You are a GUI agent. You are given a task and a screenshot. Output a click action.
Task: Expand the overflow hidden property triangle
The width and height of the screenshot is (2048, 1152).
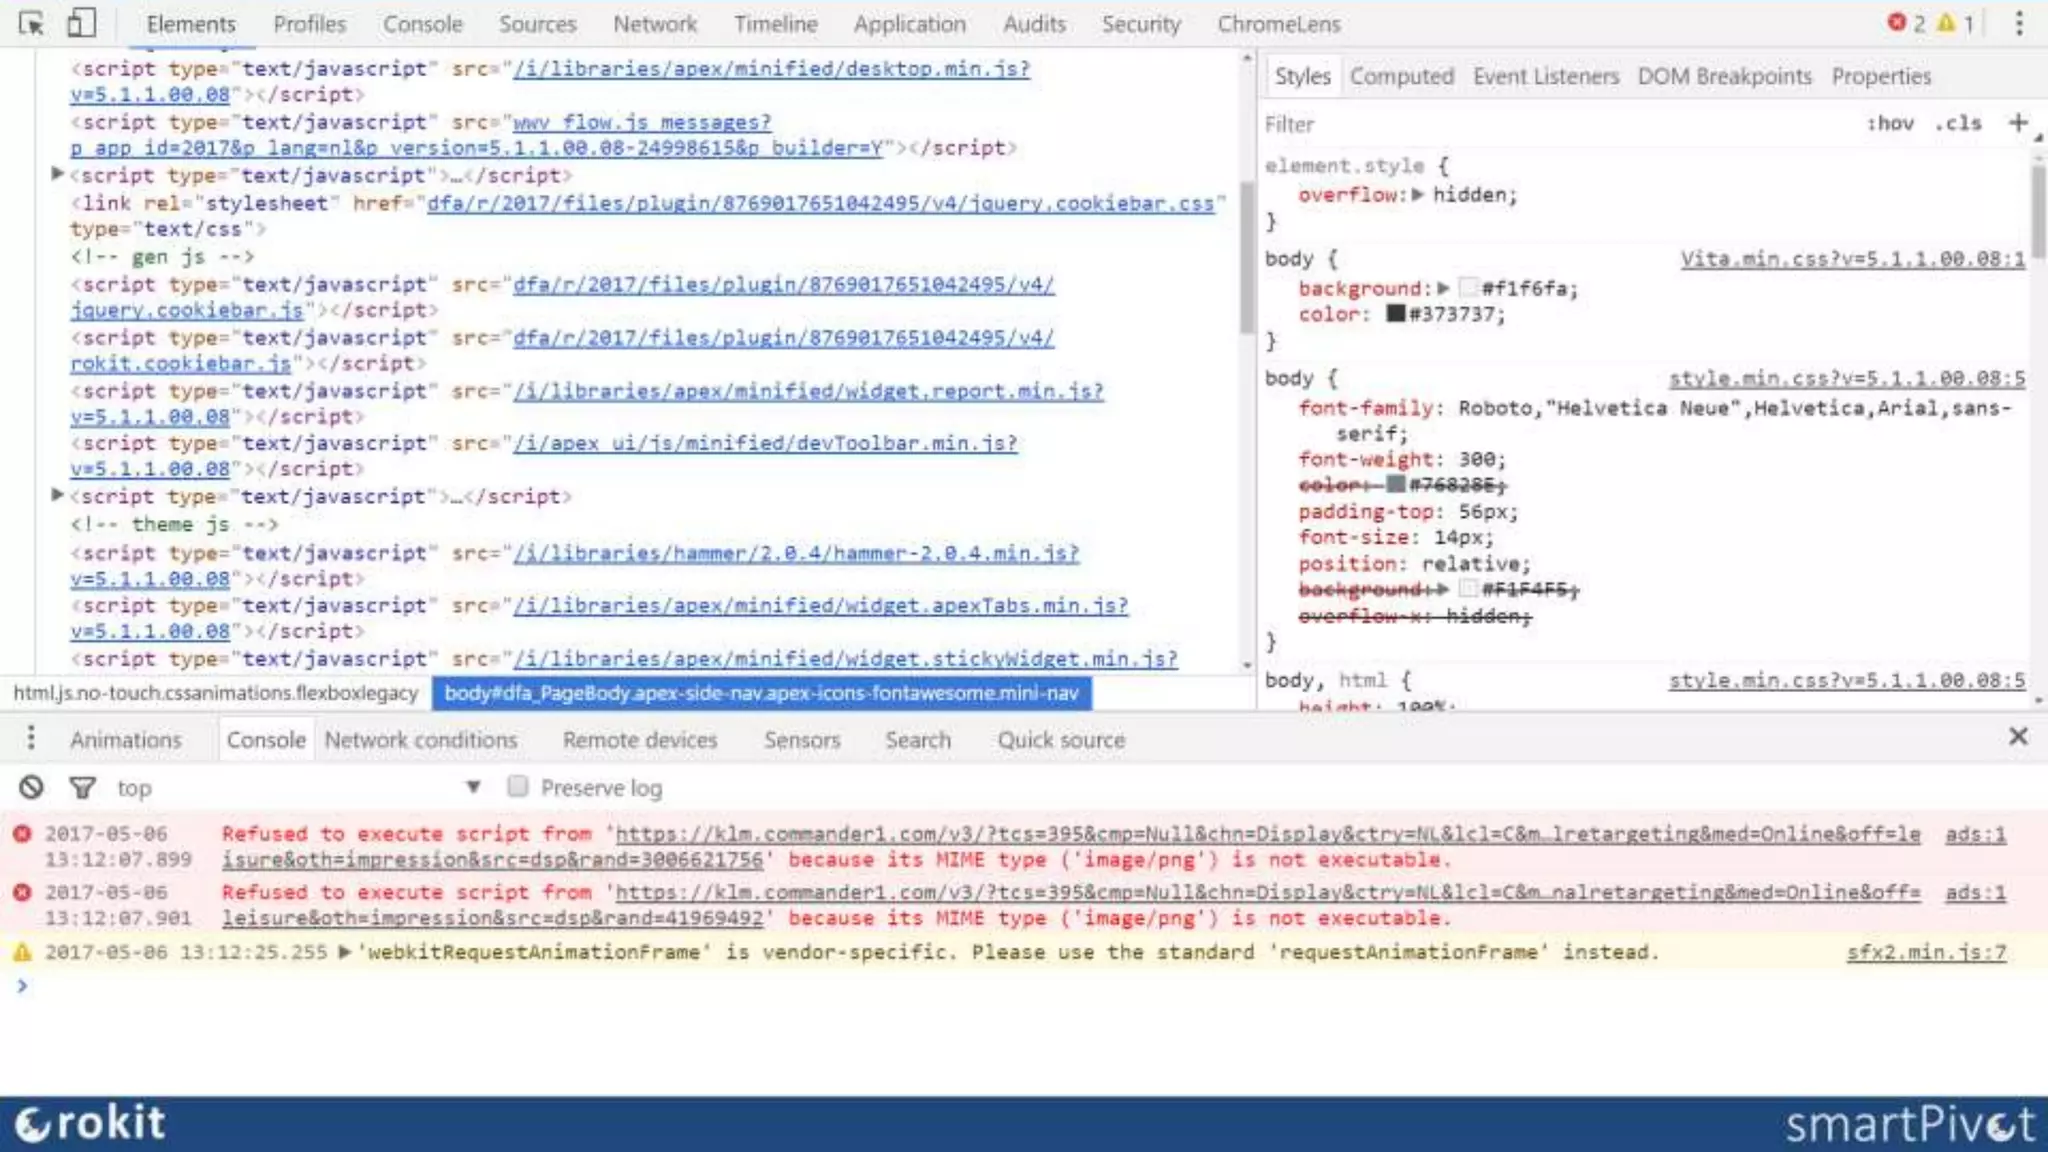[1417, 195]
